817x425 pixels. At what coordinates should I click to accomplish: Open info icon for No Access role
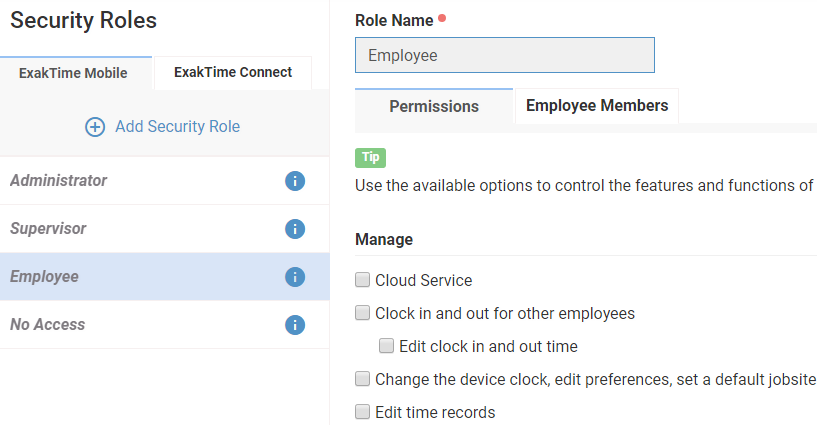click(295, 325)
